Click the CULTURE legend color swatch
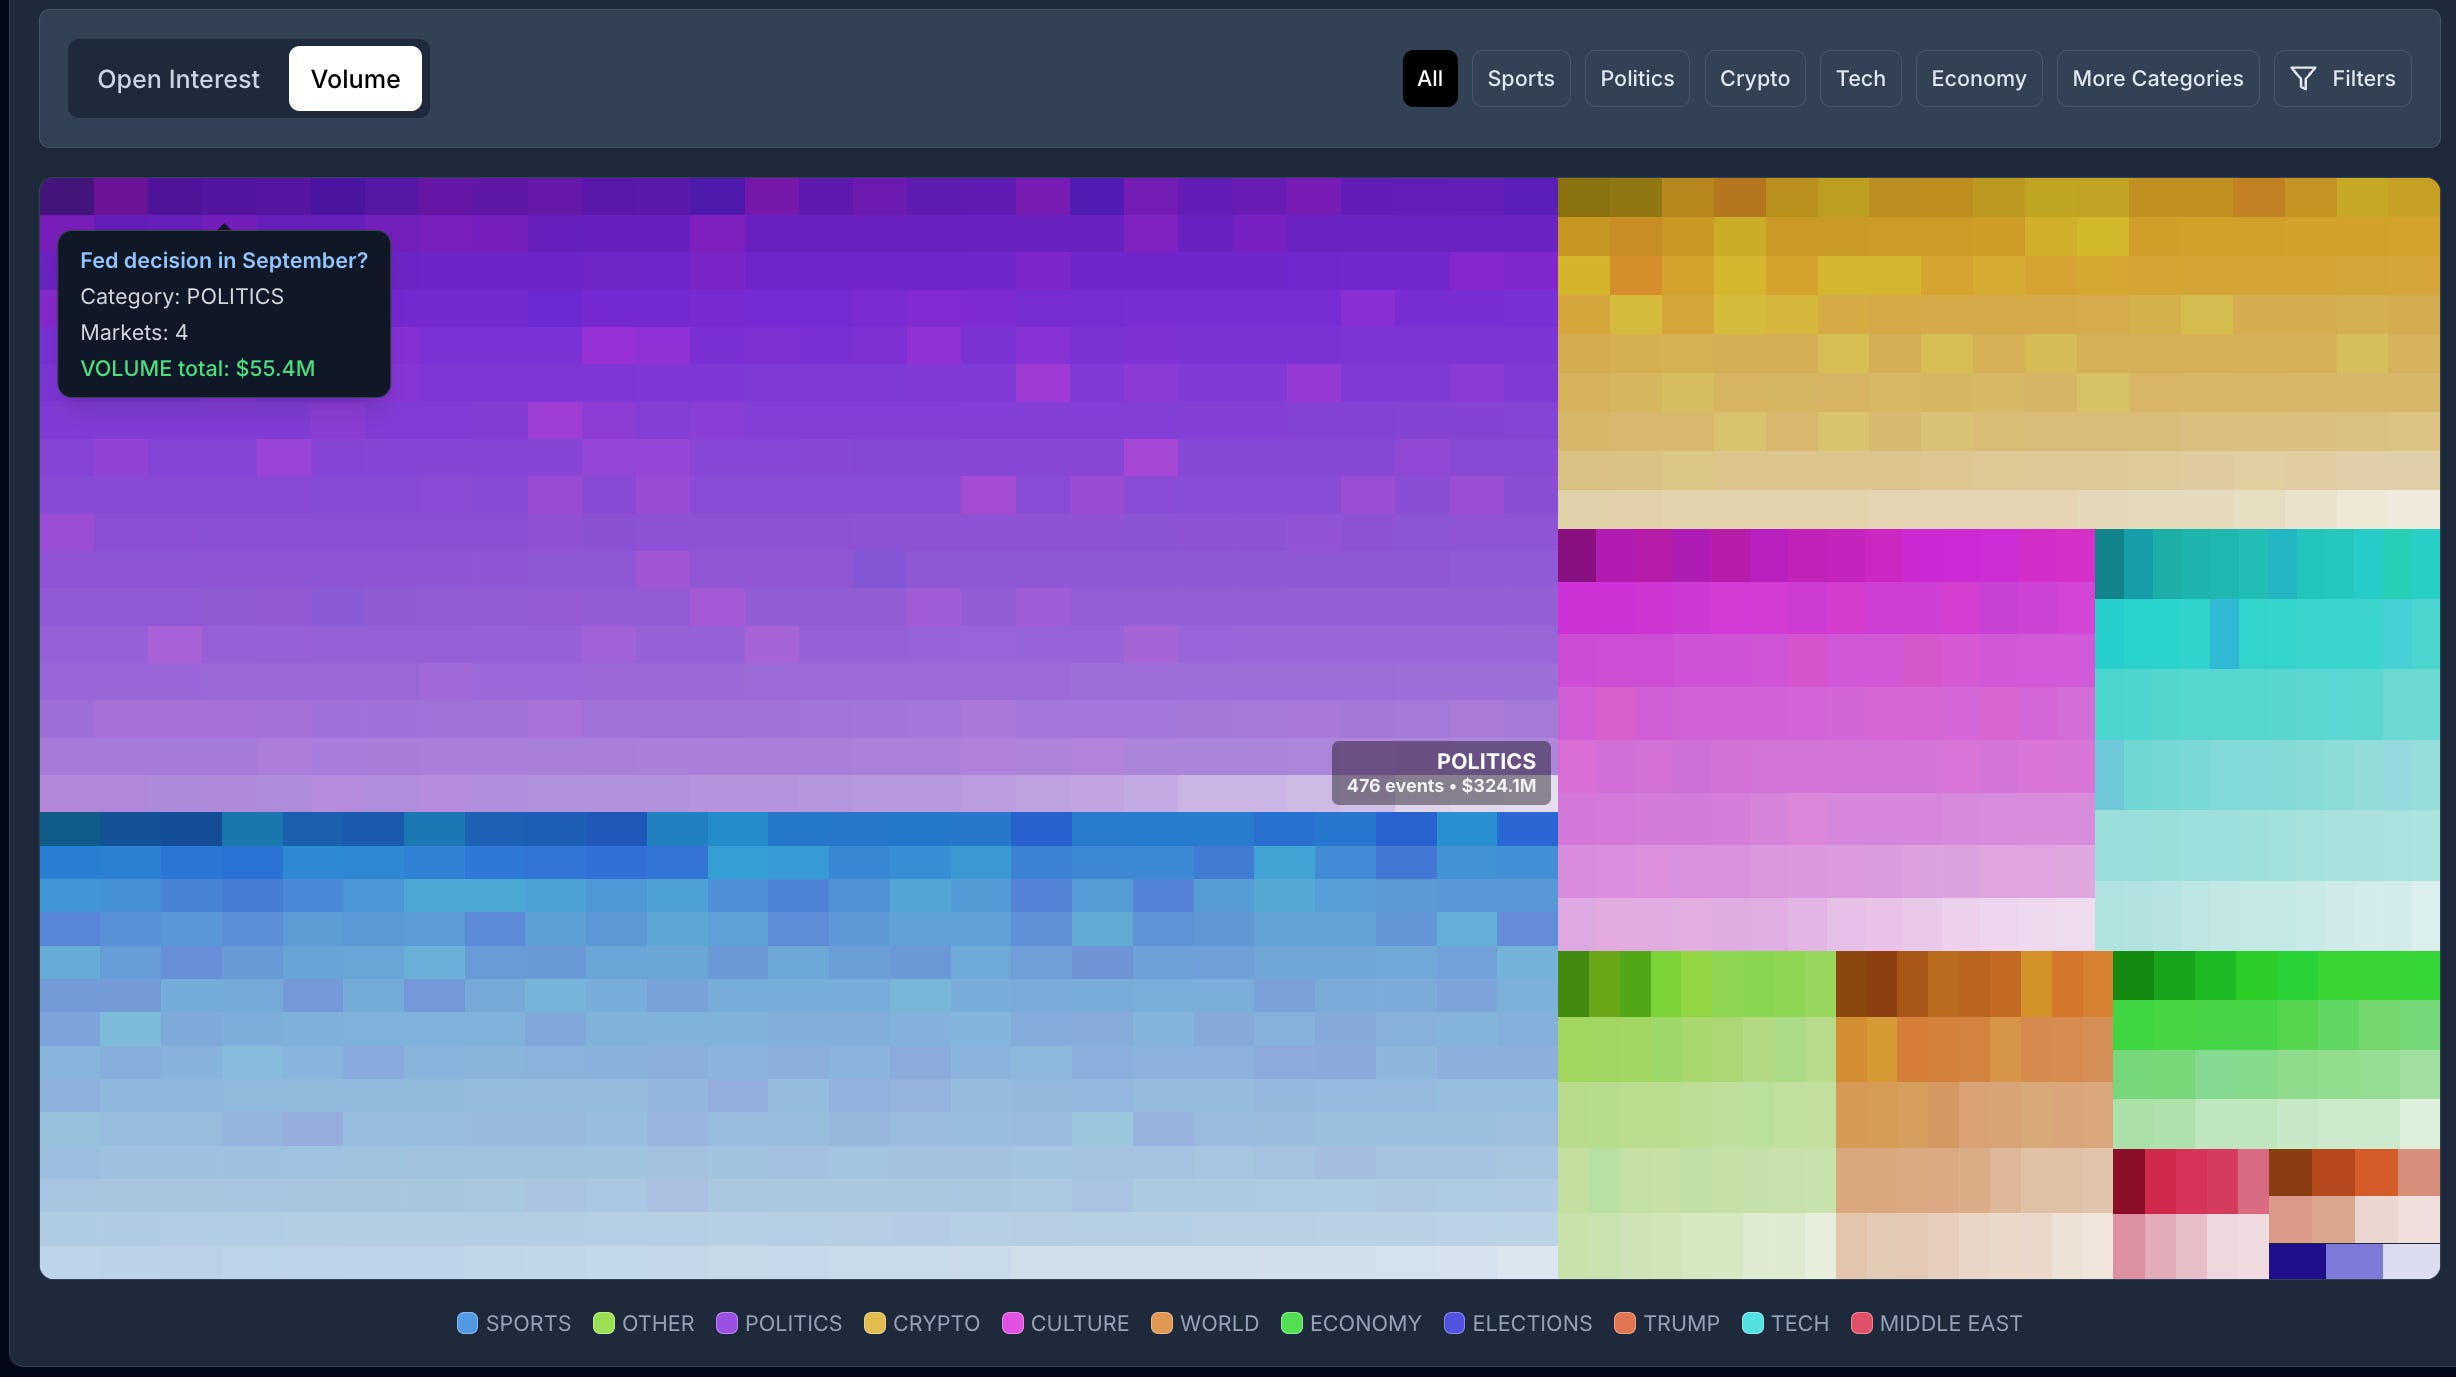Screen dimensions: 2456x1377 [x=1013, y=1323]
